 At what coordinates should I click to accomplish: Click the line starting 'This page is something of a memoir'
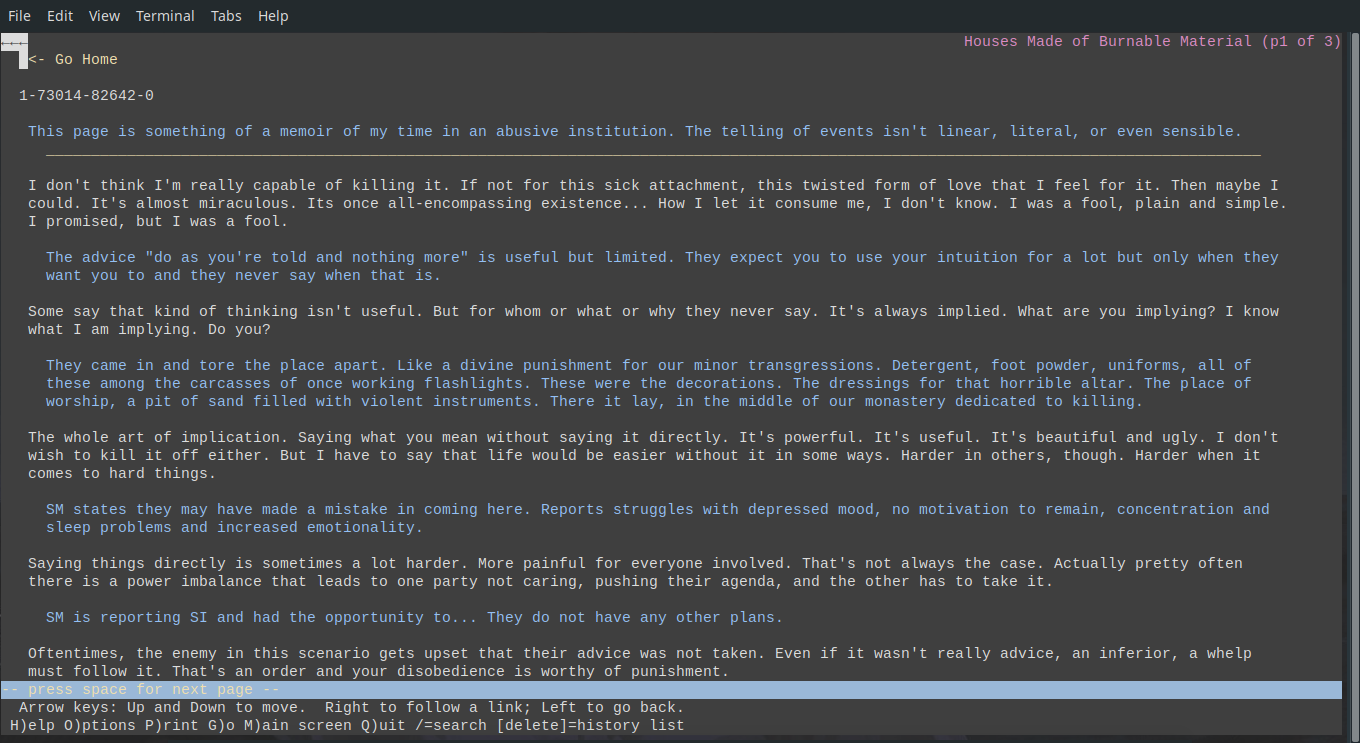click(635, 132)
